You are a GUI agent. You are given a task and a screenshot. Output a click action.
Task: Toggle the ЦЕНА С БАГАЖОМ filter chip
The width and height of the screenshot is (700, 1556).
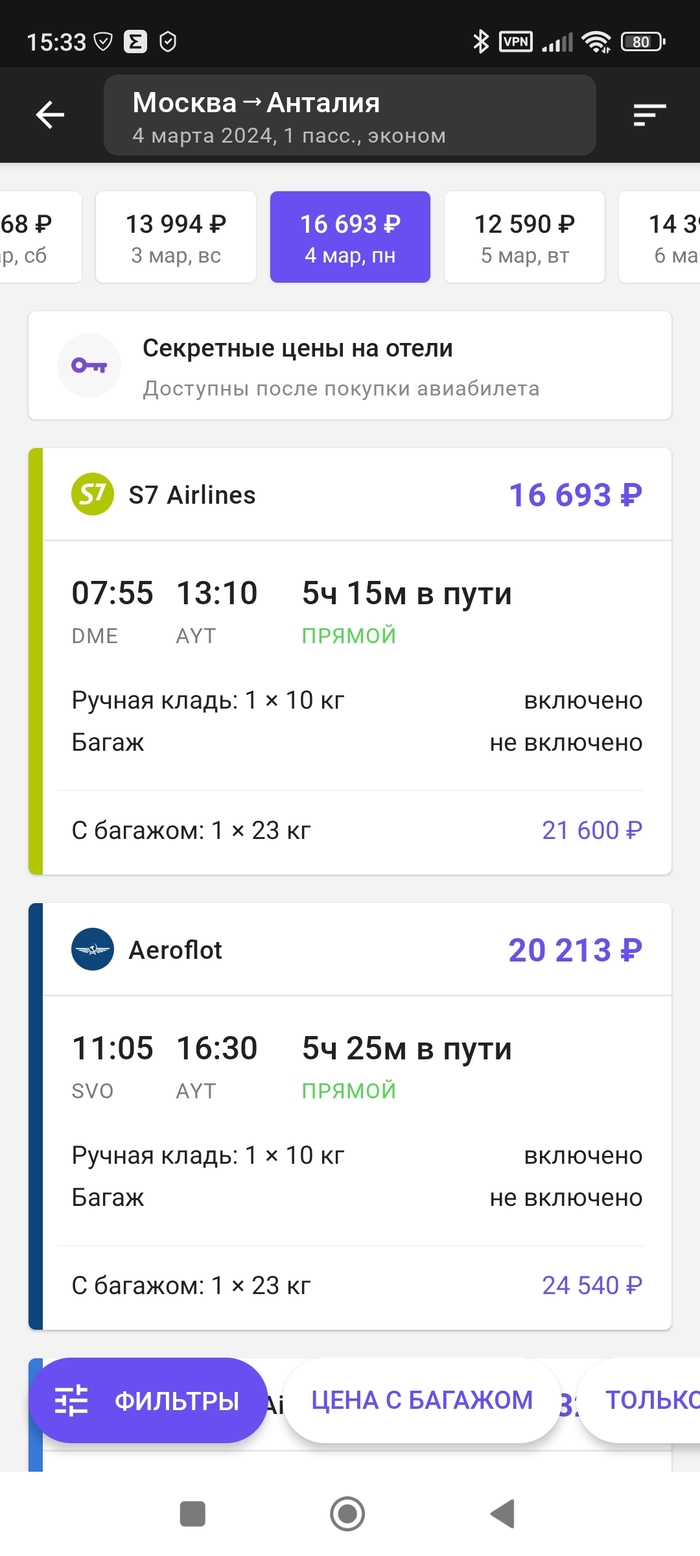[421, 1400]
